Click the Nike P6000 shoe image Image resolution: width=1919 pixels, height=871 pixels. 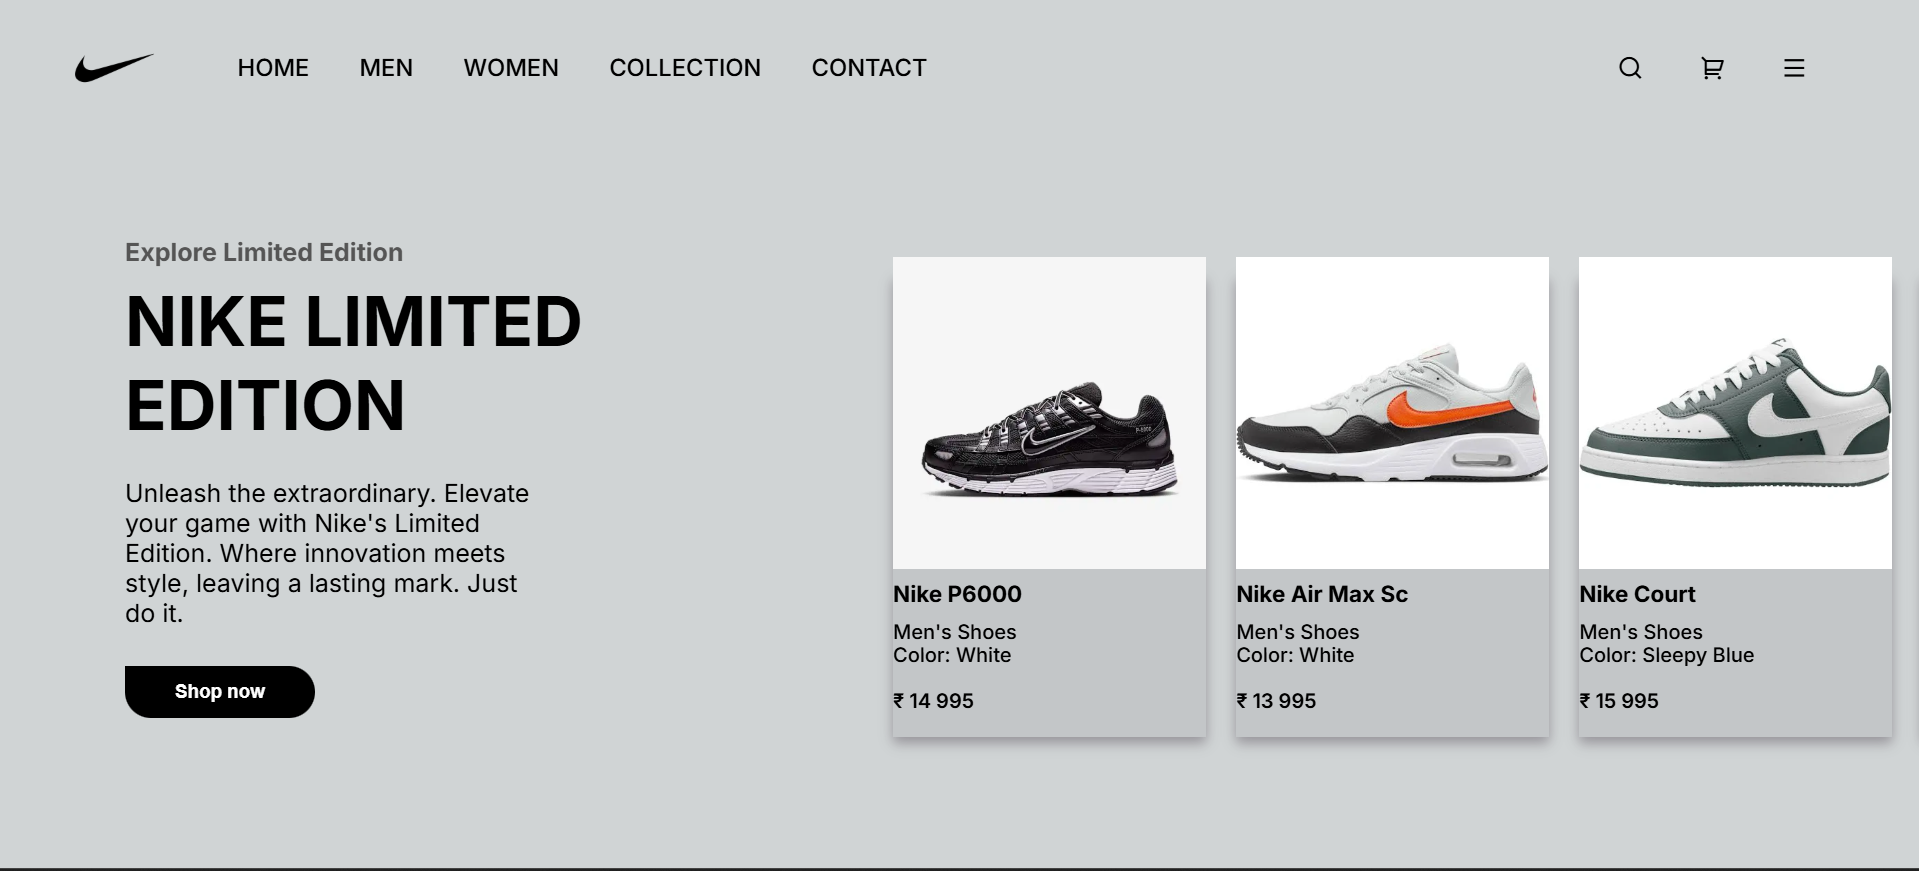click(1049, 413)
